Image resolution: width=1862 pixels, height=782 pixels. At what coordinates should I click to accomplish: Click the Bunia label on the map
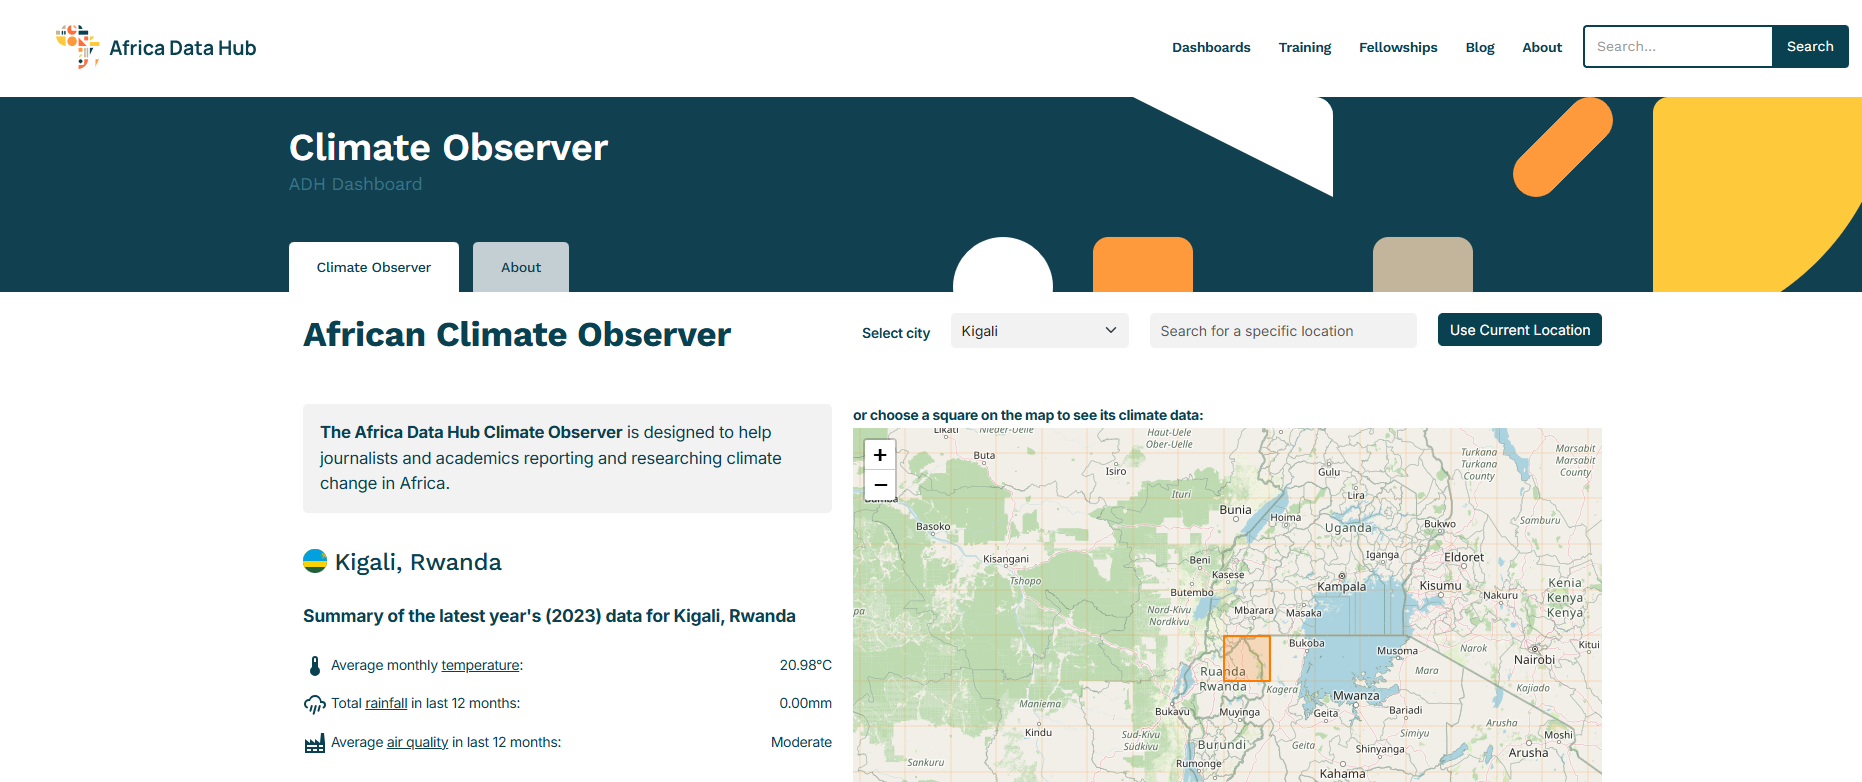click(1236, 510)
